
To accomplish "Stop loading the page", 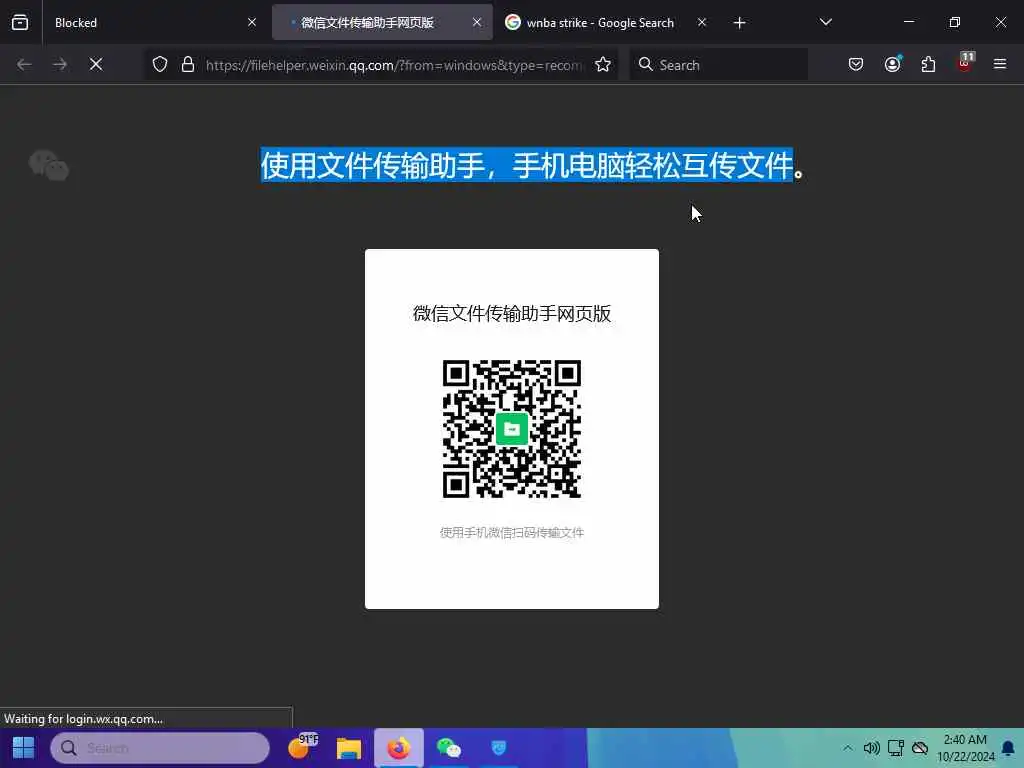I will 96,65.
